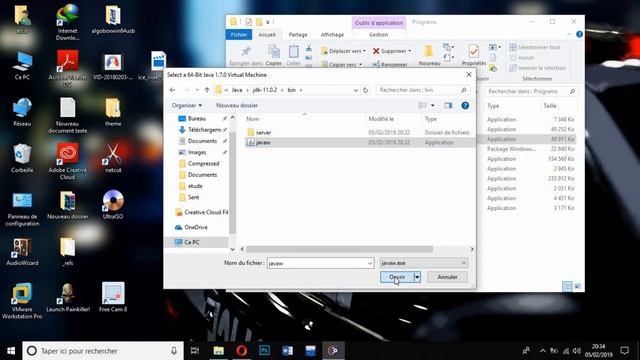Click Nouveau dossier icon in Explorer ribbon
This screenshot has width=640, height=360.
click(x=429, y=55)
